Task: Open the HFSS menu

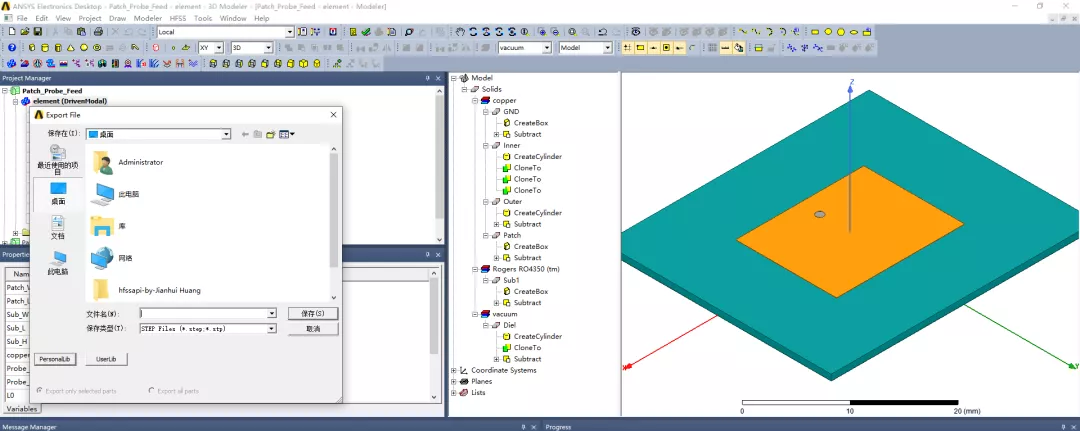Action: click(x=178, y=19)
